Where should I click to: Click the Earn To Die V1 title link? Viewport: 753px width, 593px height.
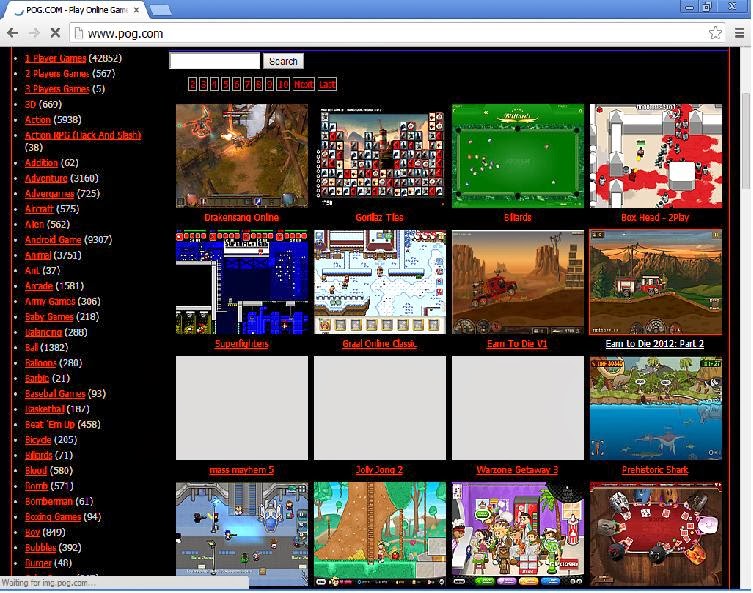(517, 343)
